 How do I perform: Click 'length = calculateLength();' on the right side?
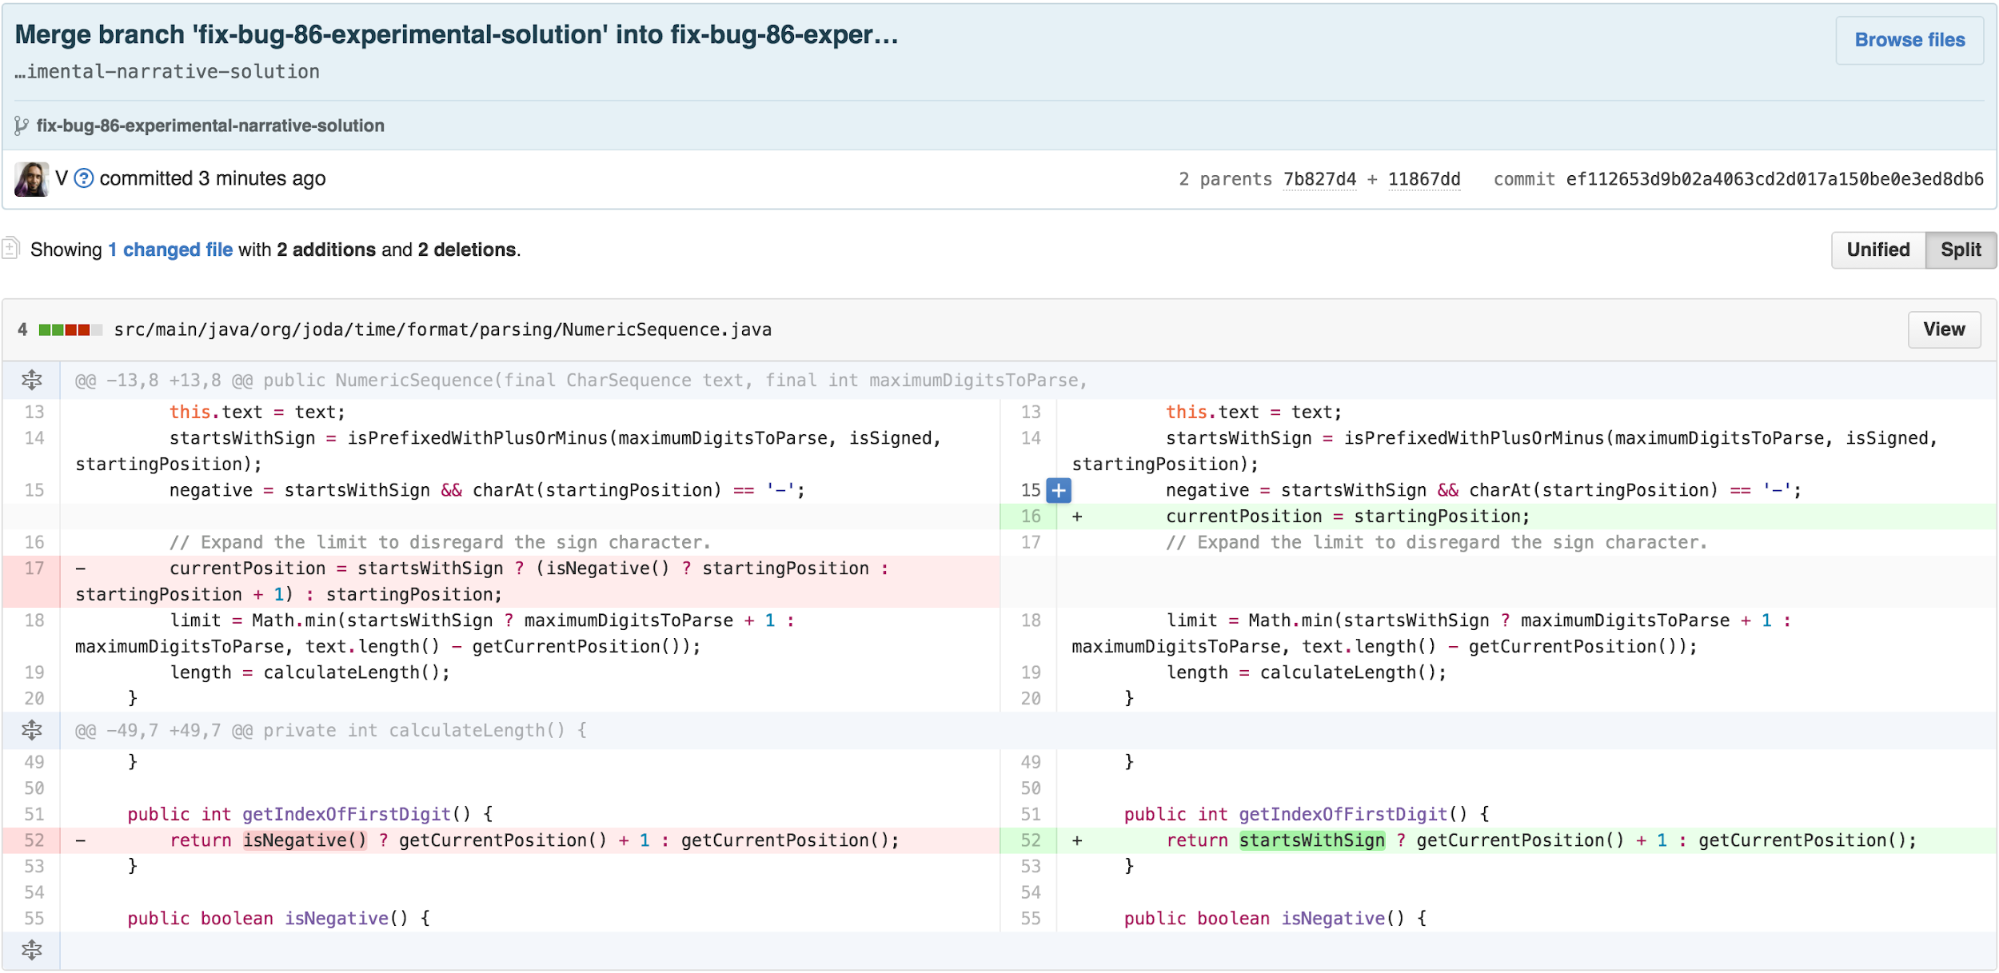tap(1306, 672)
